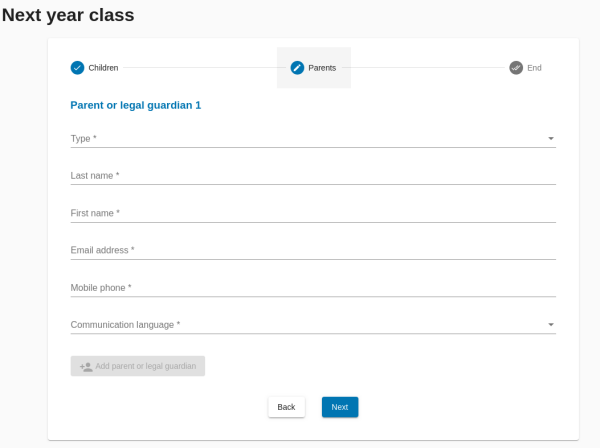Expand the Communication language dropdown arrow

(551, 325)
